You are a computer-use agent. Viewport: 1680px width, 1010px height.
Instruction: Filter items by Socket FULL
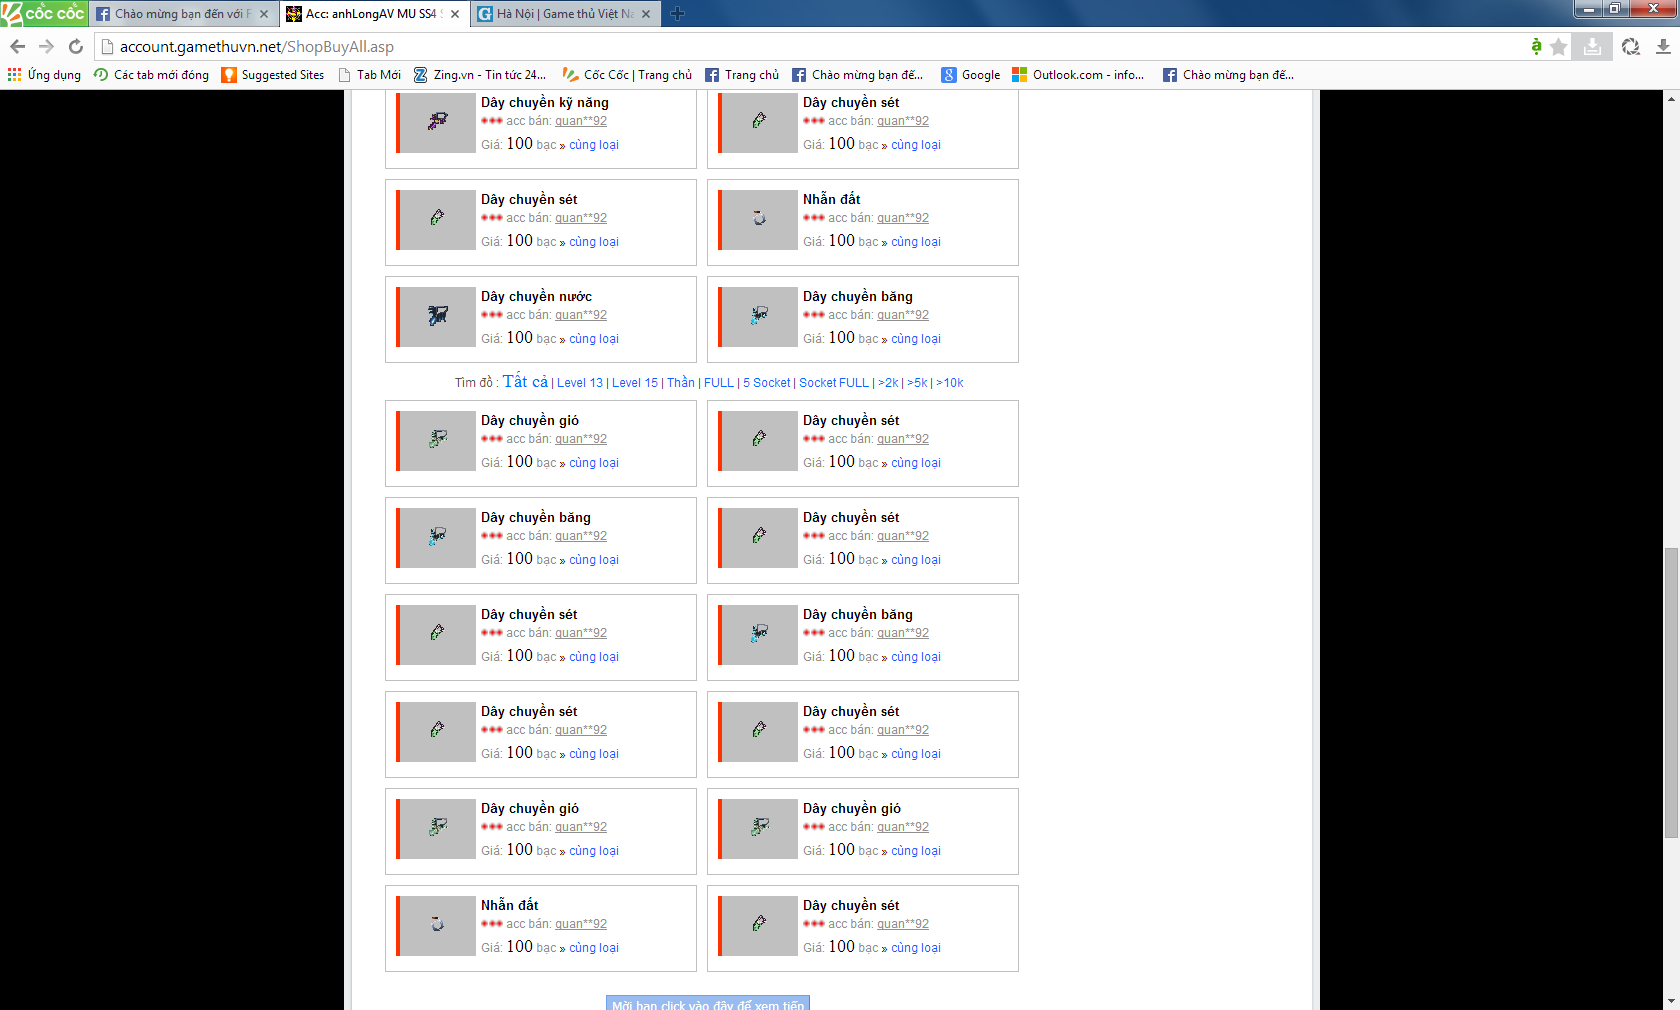834,383
